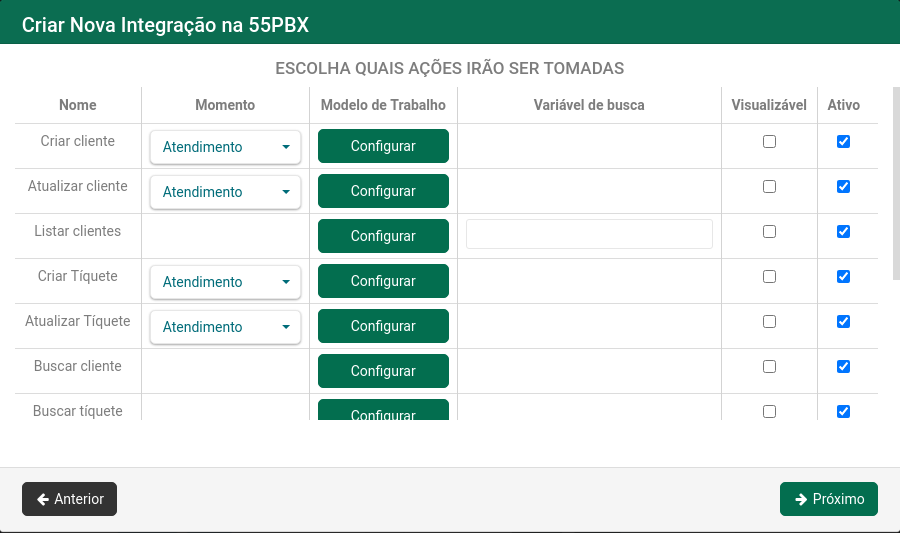This screenshot has height=533, width=900.
Task: Uncheck Ativo for Listar clientes
Action: 843,231
